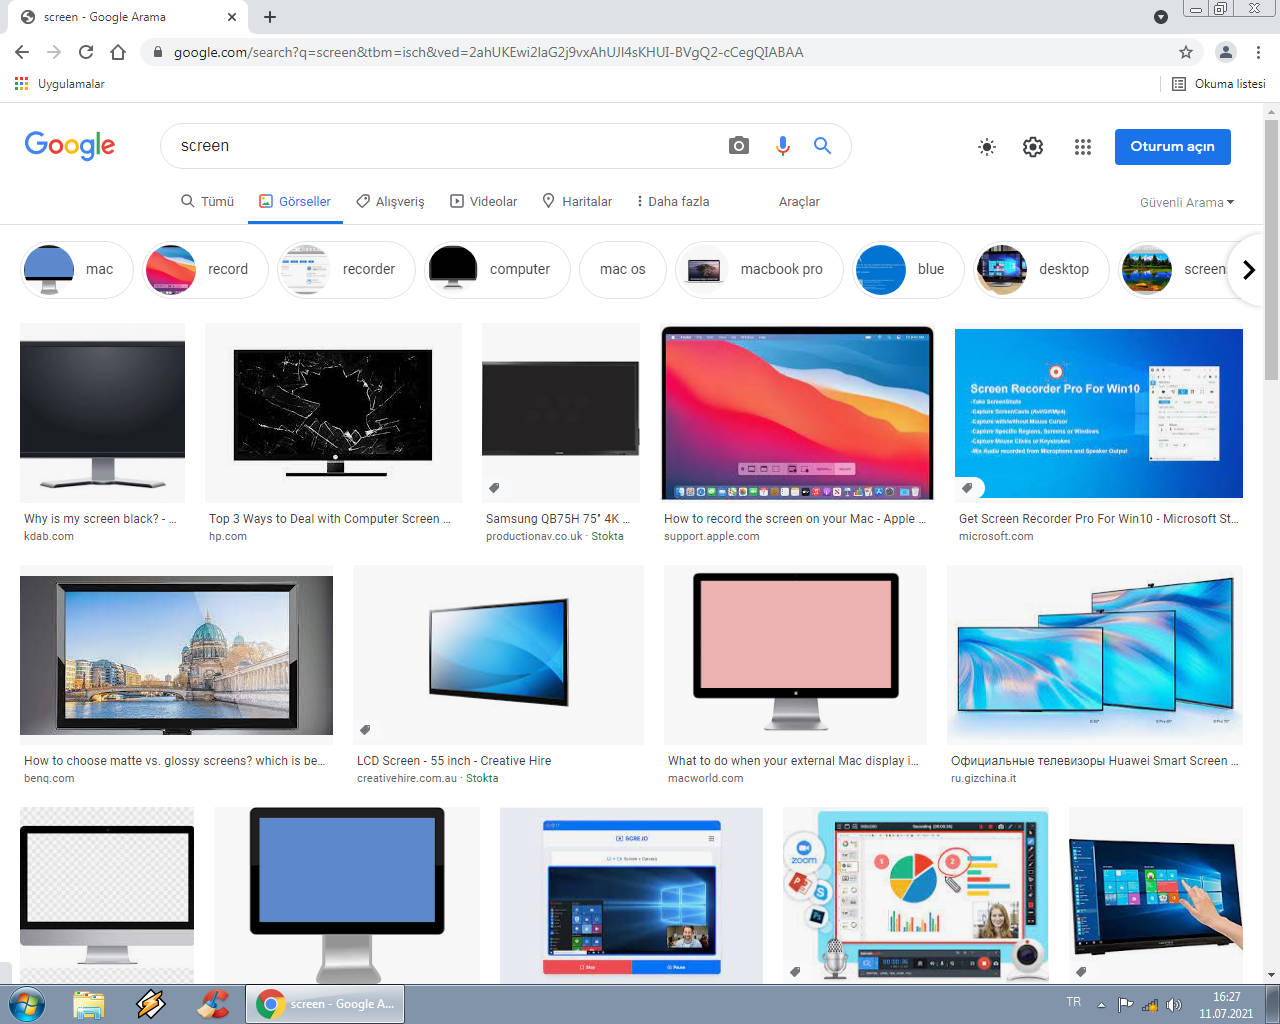Filter images by the 'recorder' chip
The height and width of the screenshot is (1024, 1280).
346,270
